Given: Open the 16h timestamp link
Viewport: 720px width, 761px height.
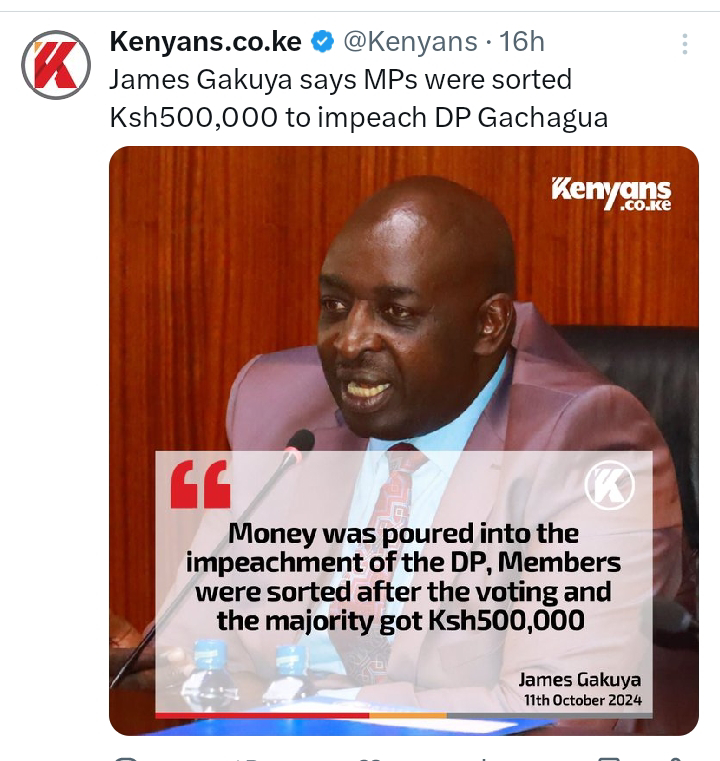Looking at the screenshot, I should click(x=522, y=42).
